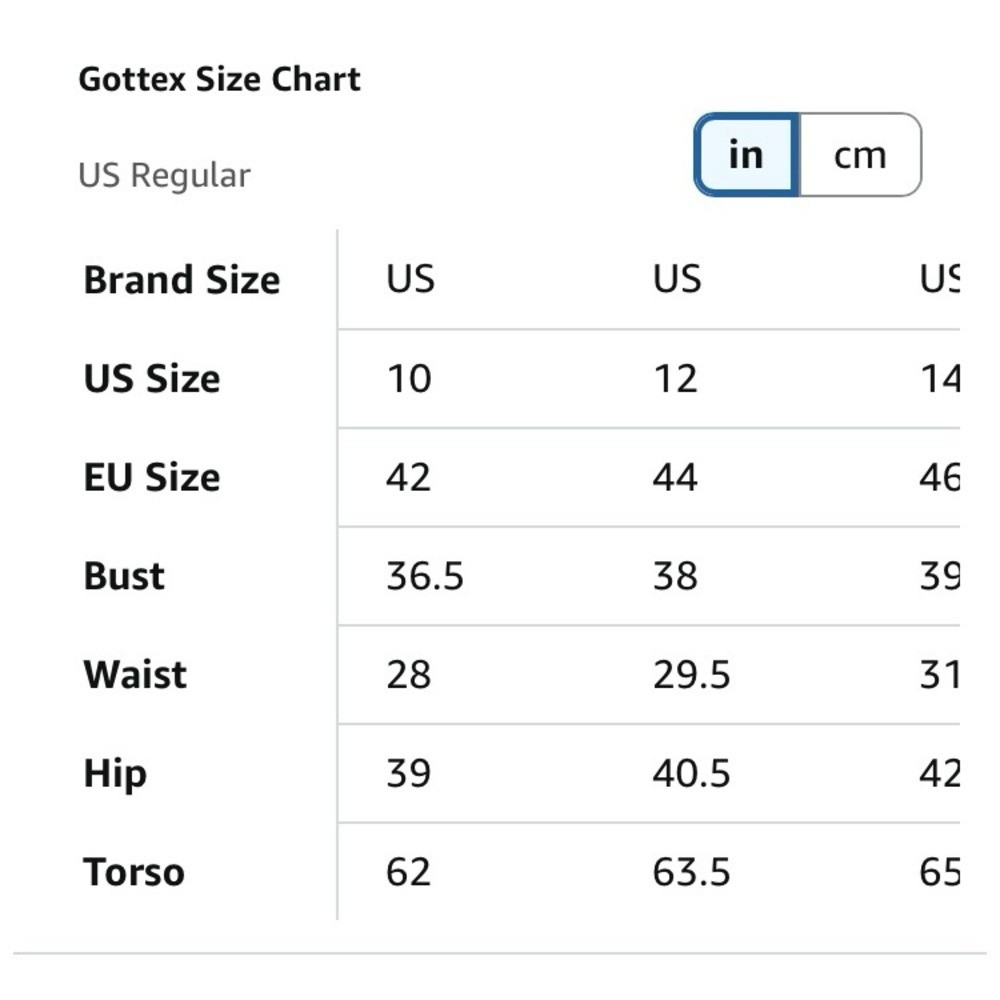Select the EU Size row header
This screenshot has width=1000, height=1000.
(x=152, y=477)
